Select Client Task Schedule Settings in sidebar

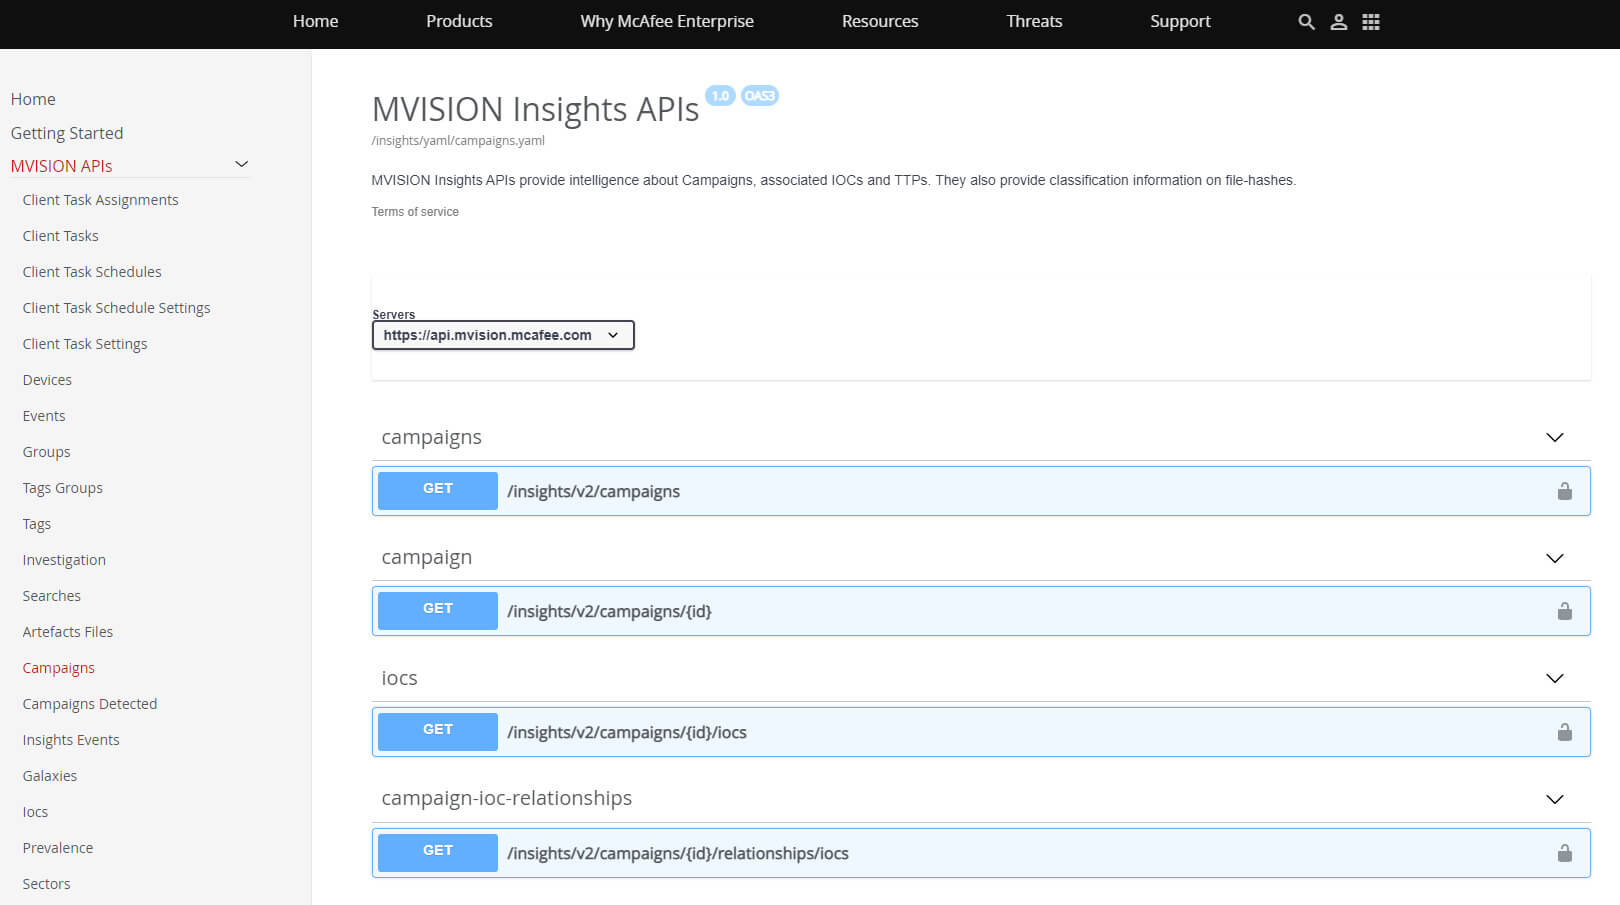point(116,308)
